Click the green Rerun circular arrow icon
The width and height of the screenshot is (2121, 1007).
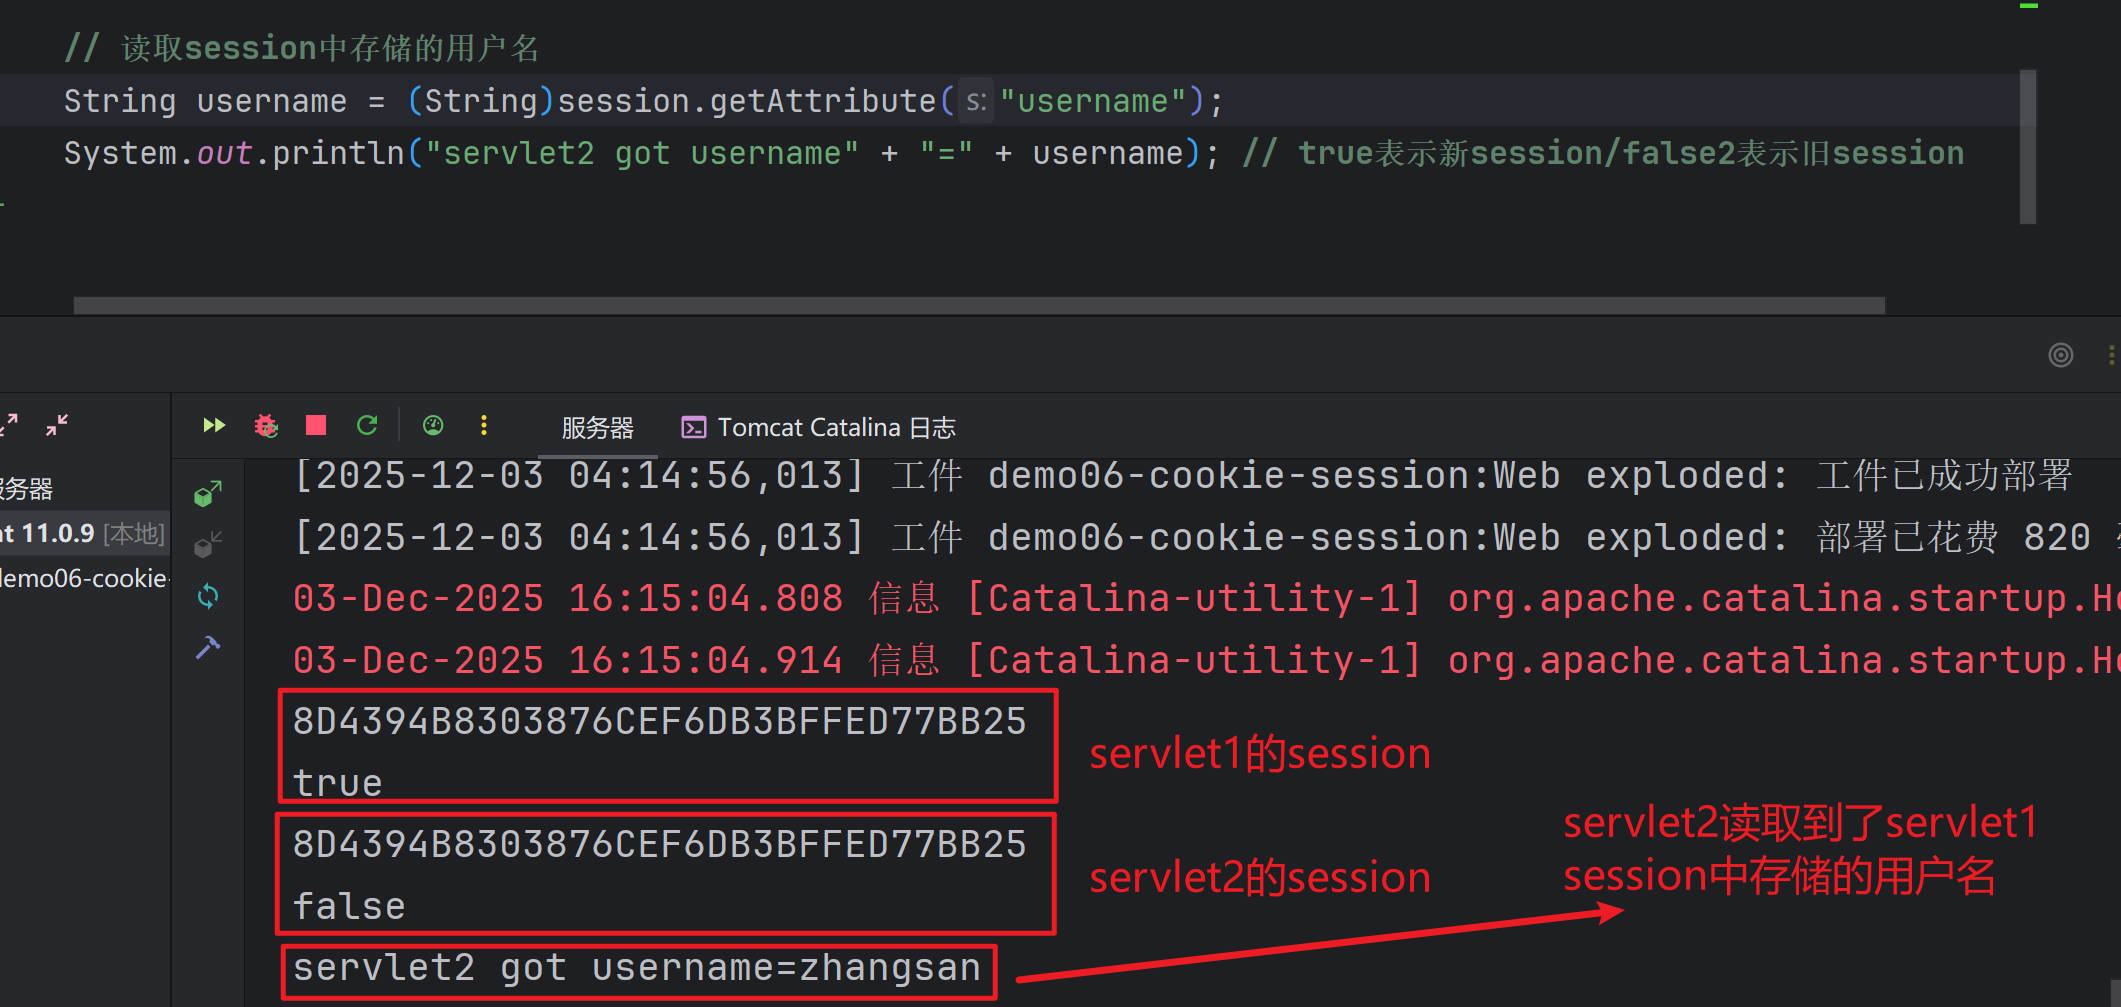point(366,425)
